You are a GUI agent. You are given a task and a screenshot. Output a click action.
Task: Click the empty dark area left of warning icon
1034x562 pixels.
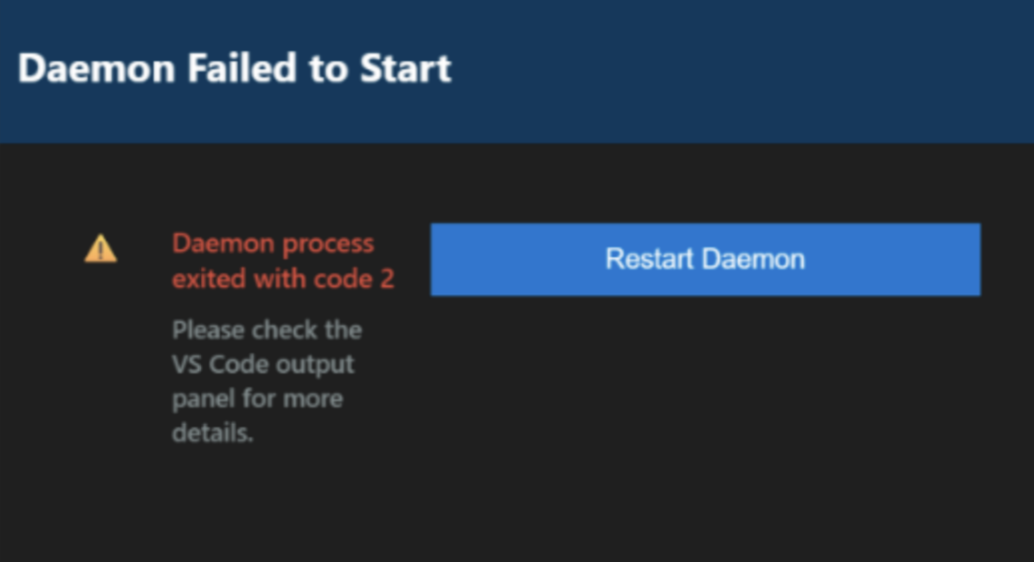click(x=40, y=250)
